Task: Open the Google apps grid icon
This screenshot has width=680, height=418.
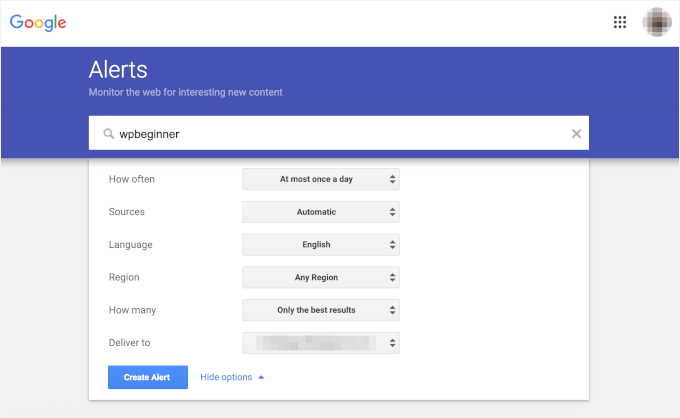Action: click(620, 22)
